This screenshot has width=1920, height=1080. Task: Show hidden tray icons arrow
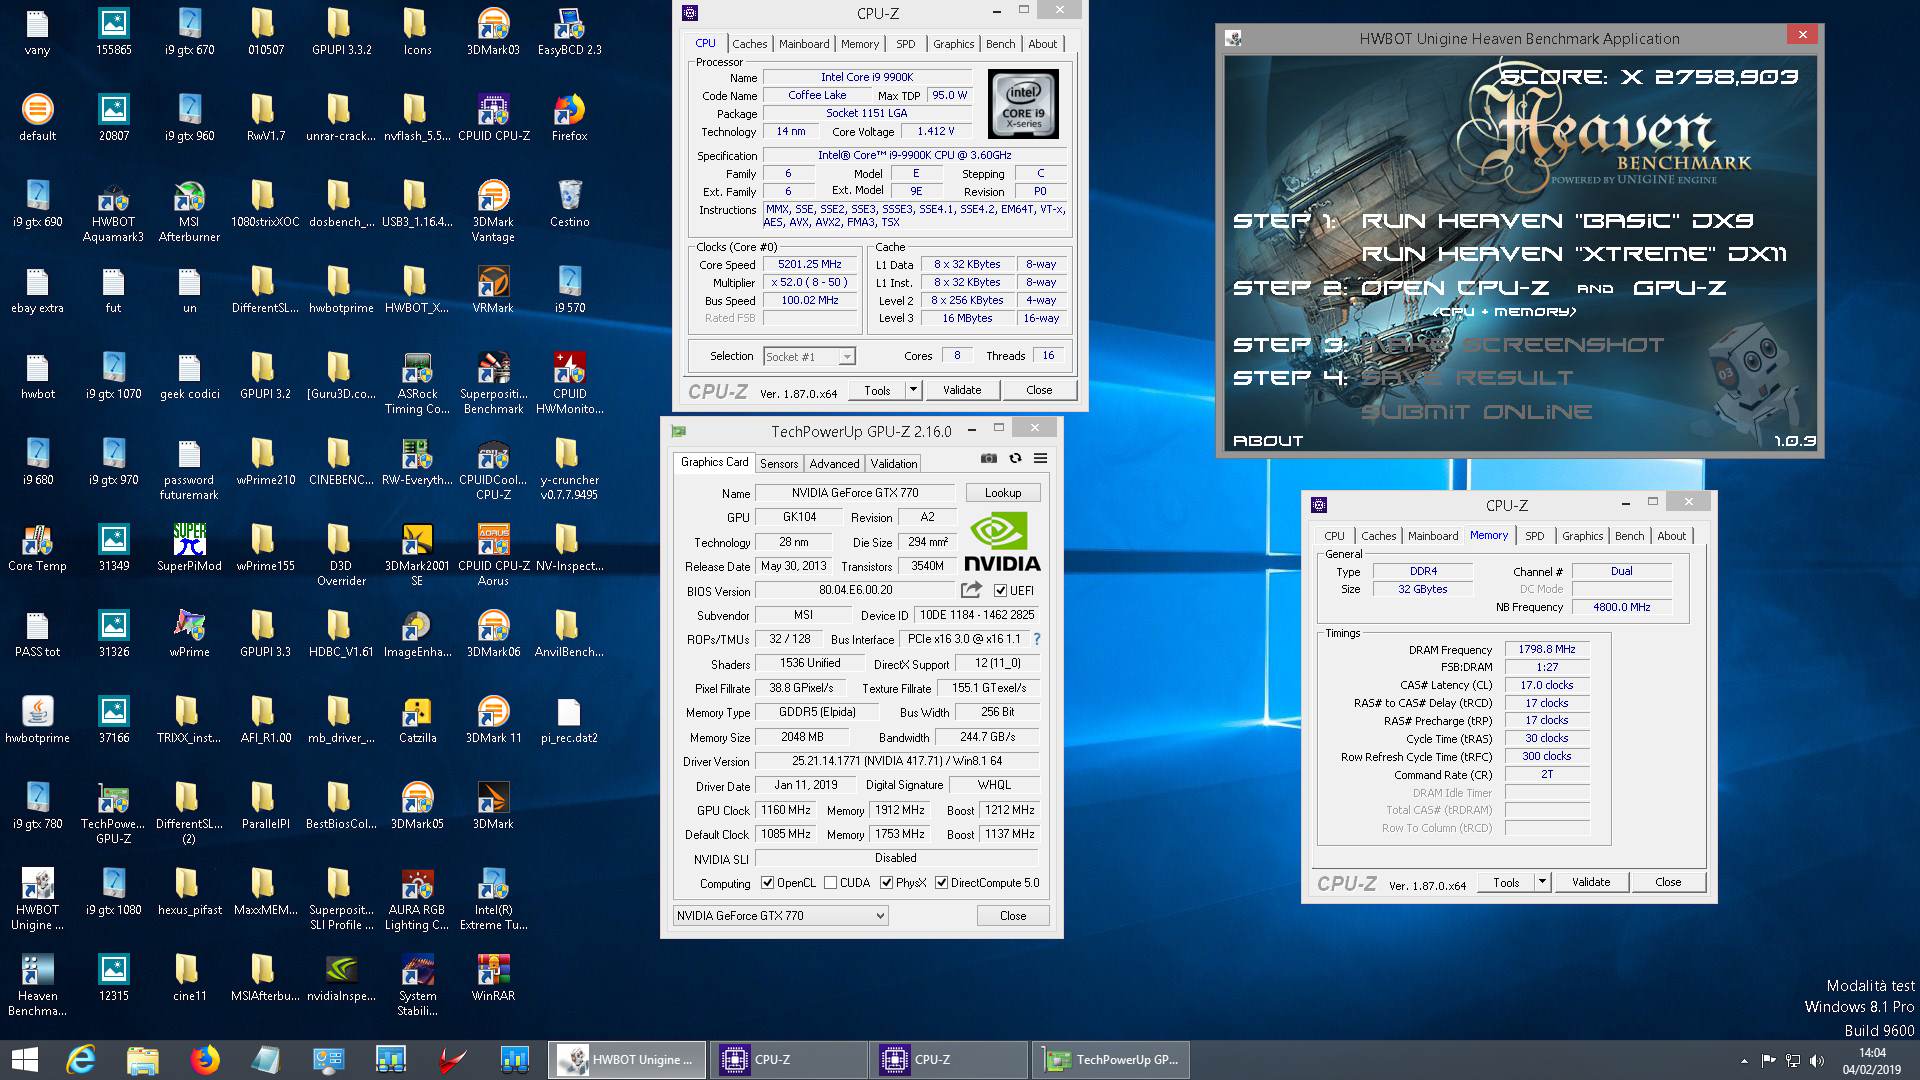coord(1744,1060)
